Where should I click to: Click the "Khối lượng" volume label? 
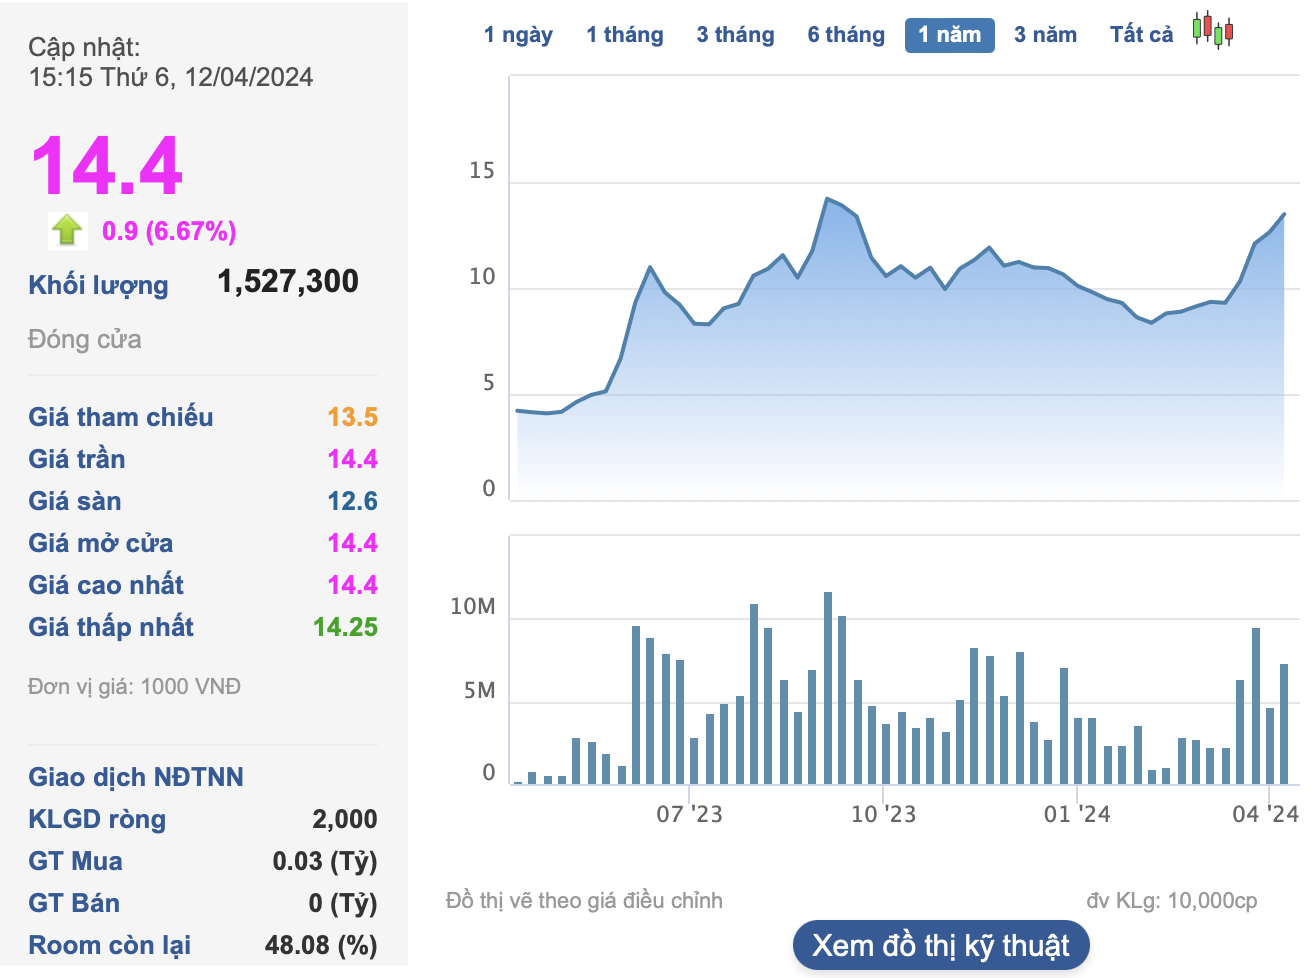click(x=98, y=285)
